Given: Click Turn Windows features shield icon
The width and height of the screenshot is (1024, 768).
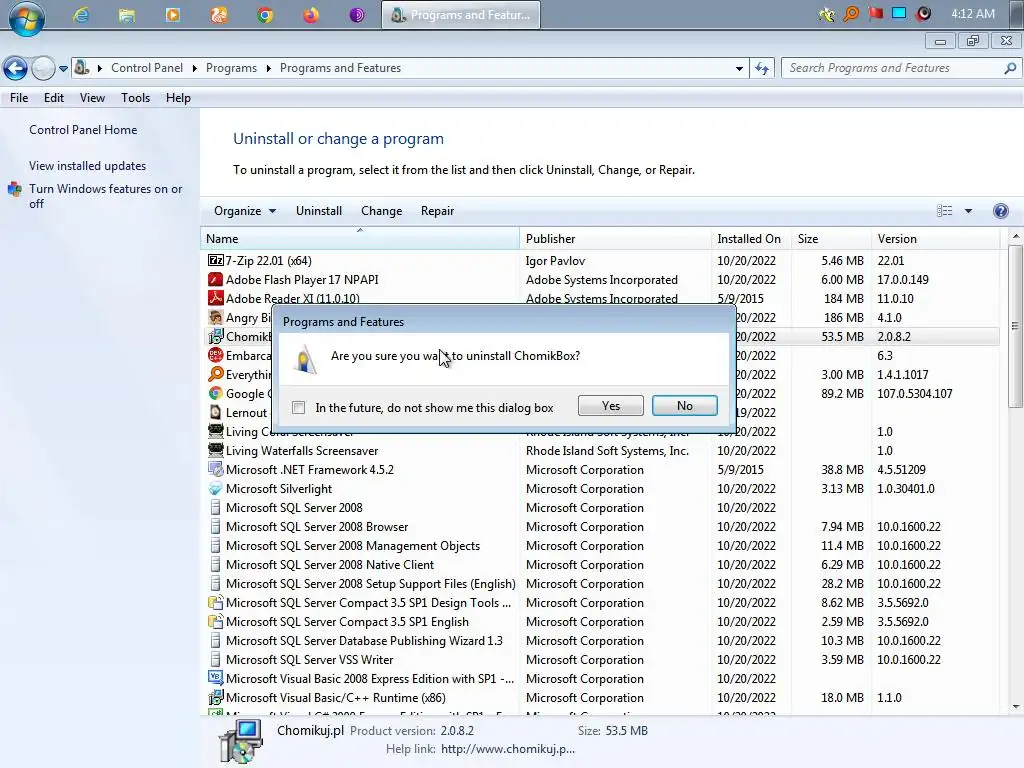Looking at the screenshot, I should coord(14,189).
